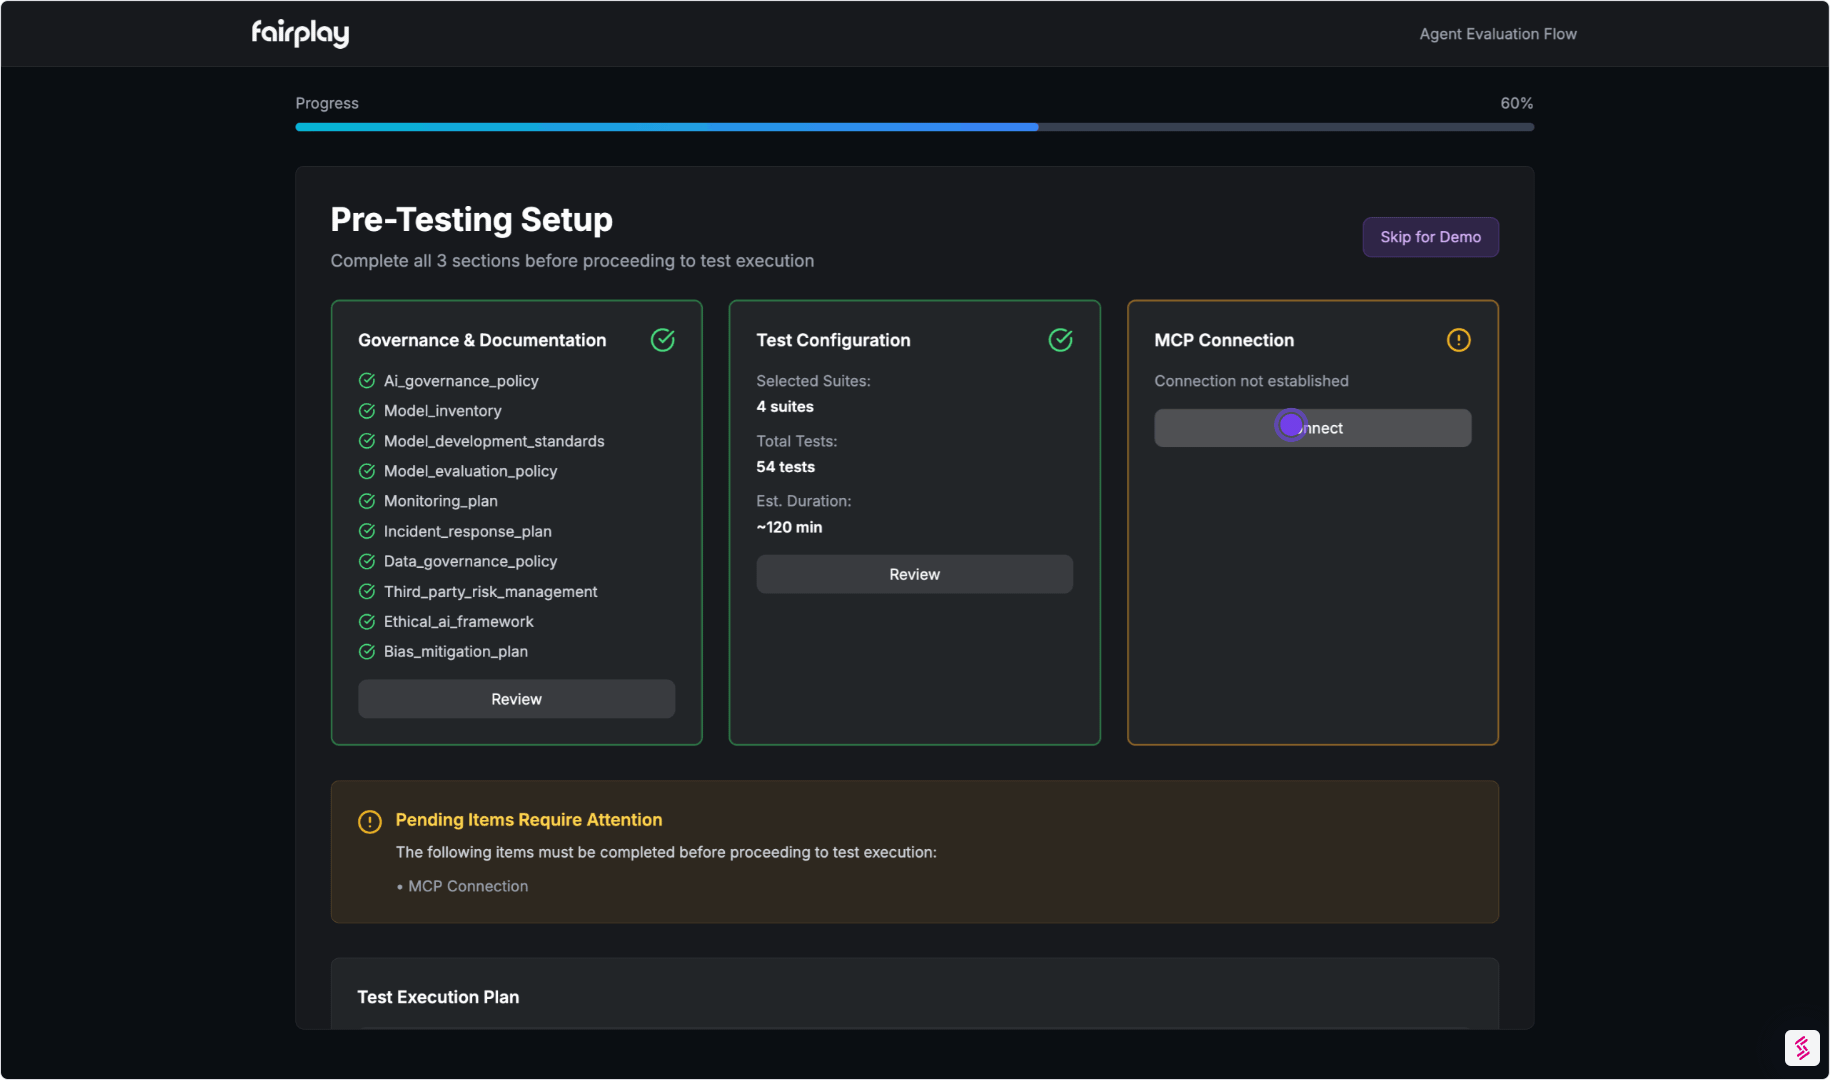Click the pink widget icon in bottom corner
The image size is (1830, 1080).
click(x=1802, y=1047)
